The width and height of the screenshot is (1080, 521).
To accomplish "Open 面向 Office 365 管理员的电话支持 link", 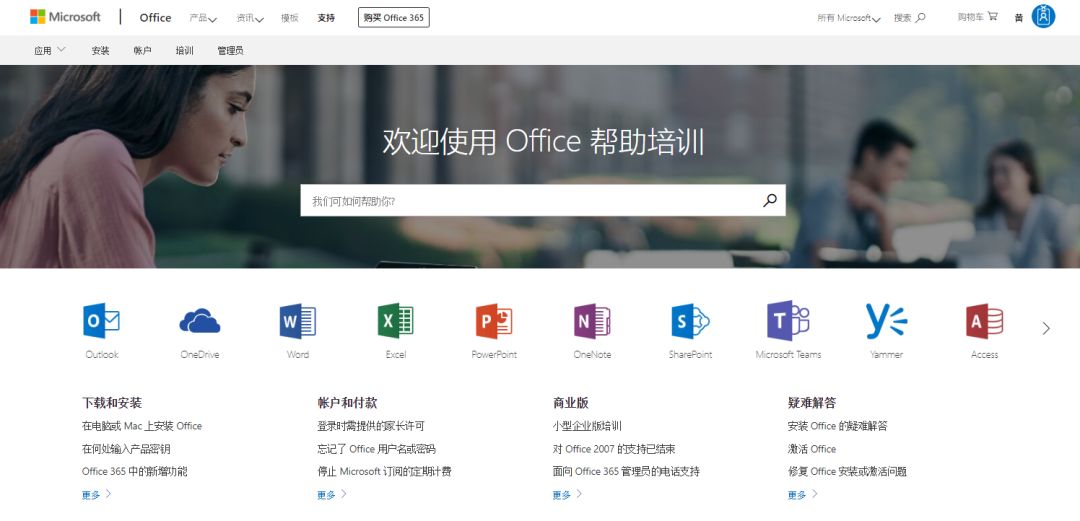I will tap(626, 471).
